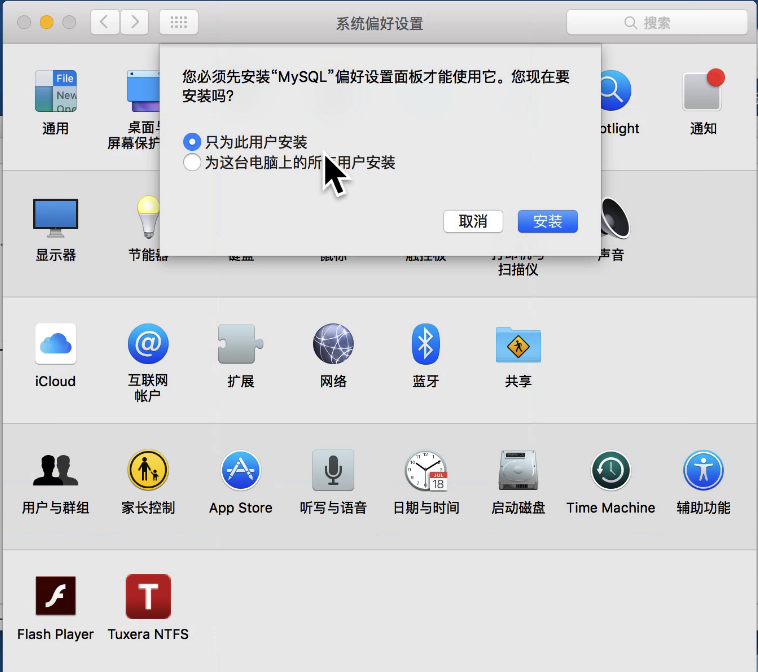Open Internet Accounts (互联网帐户) icon
The width and height of the screenshot is (758, 672).
(x=148, y=344)
